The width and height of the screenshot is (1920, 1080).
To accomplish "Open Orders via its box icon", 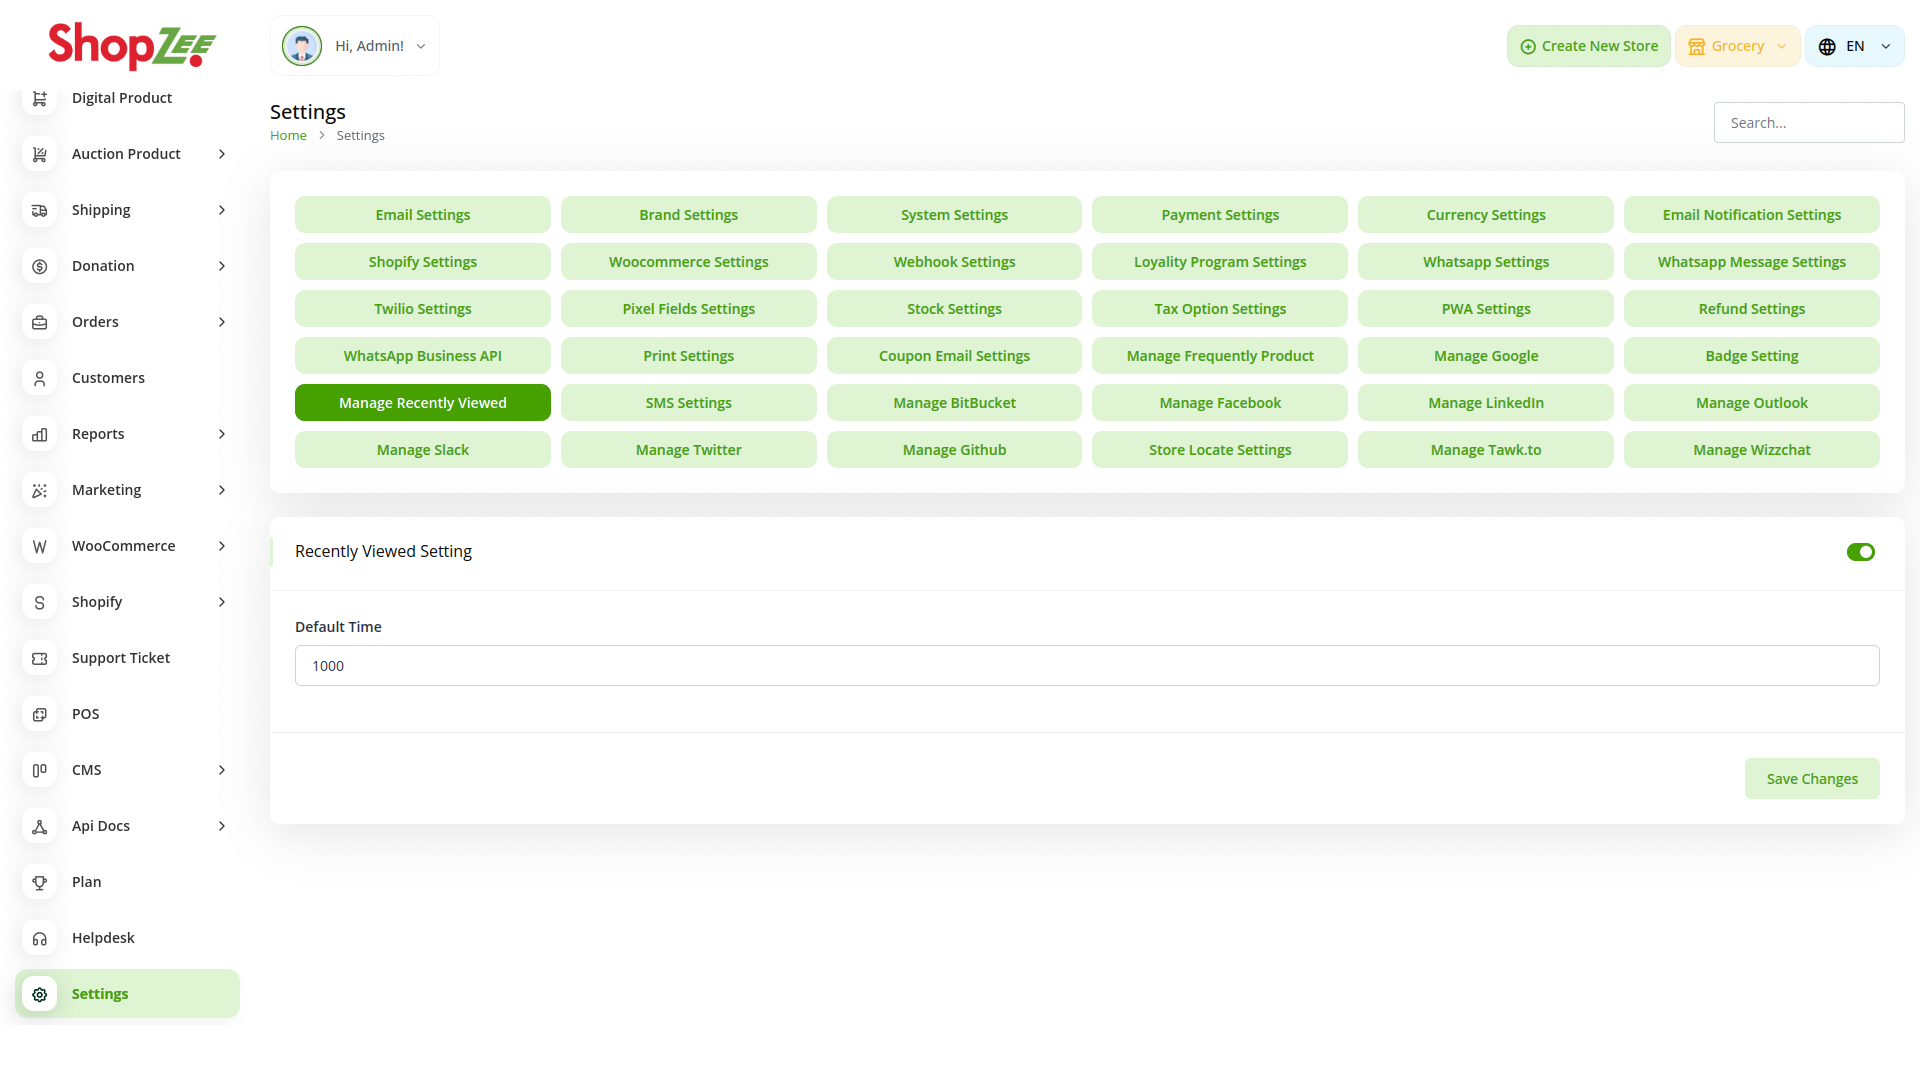I will point(40,322).
